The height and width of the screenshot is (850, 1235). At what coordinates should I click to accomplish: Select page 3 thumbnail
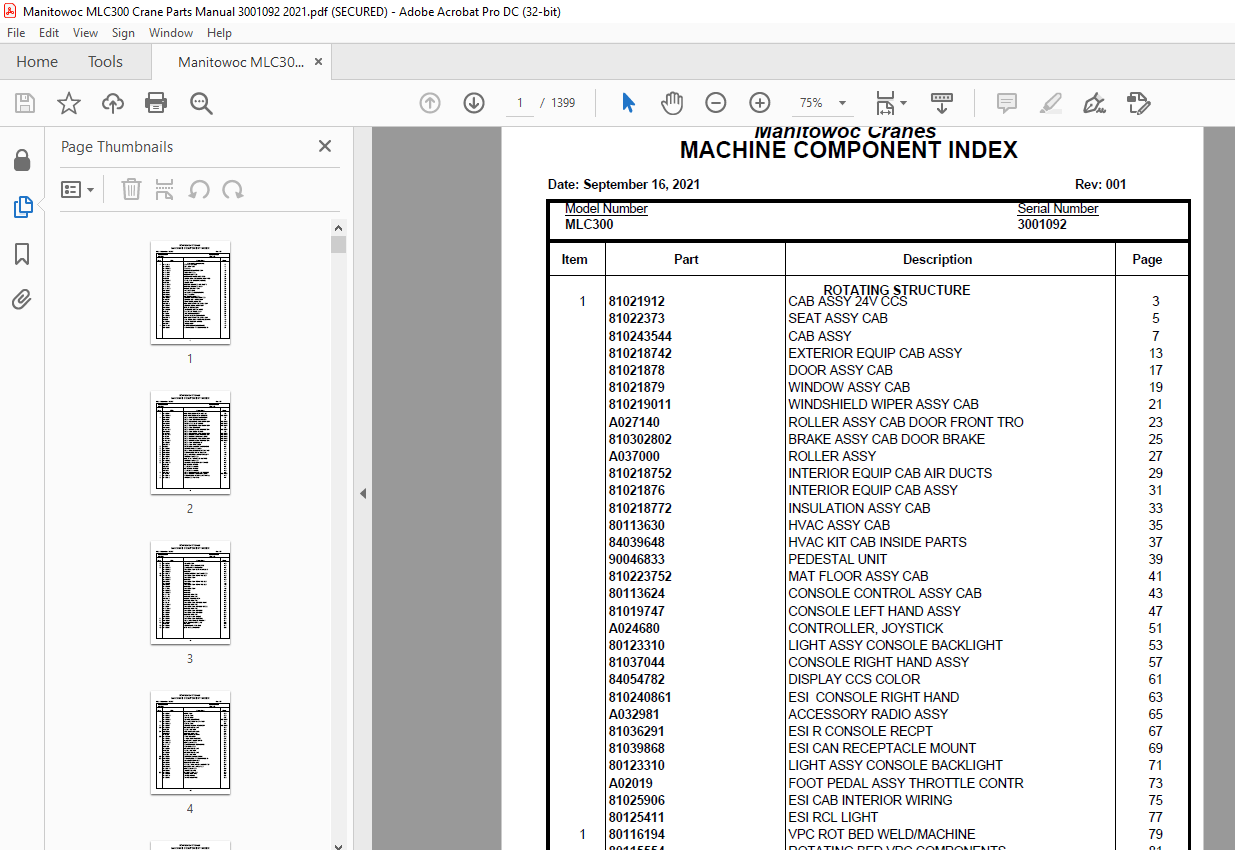coord(190,592)
